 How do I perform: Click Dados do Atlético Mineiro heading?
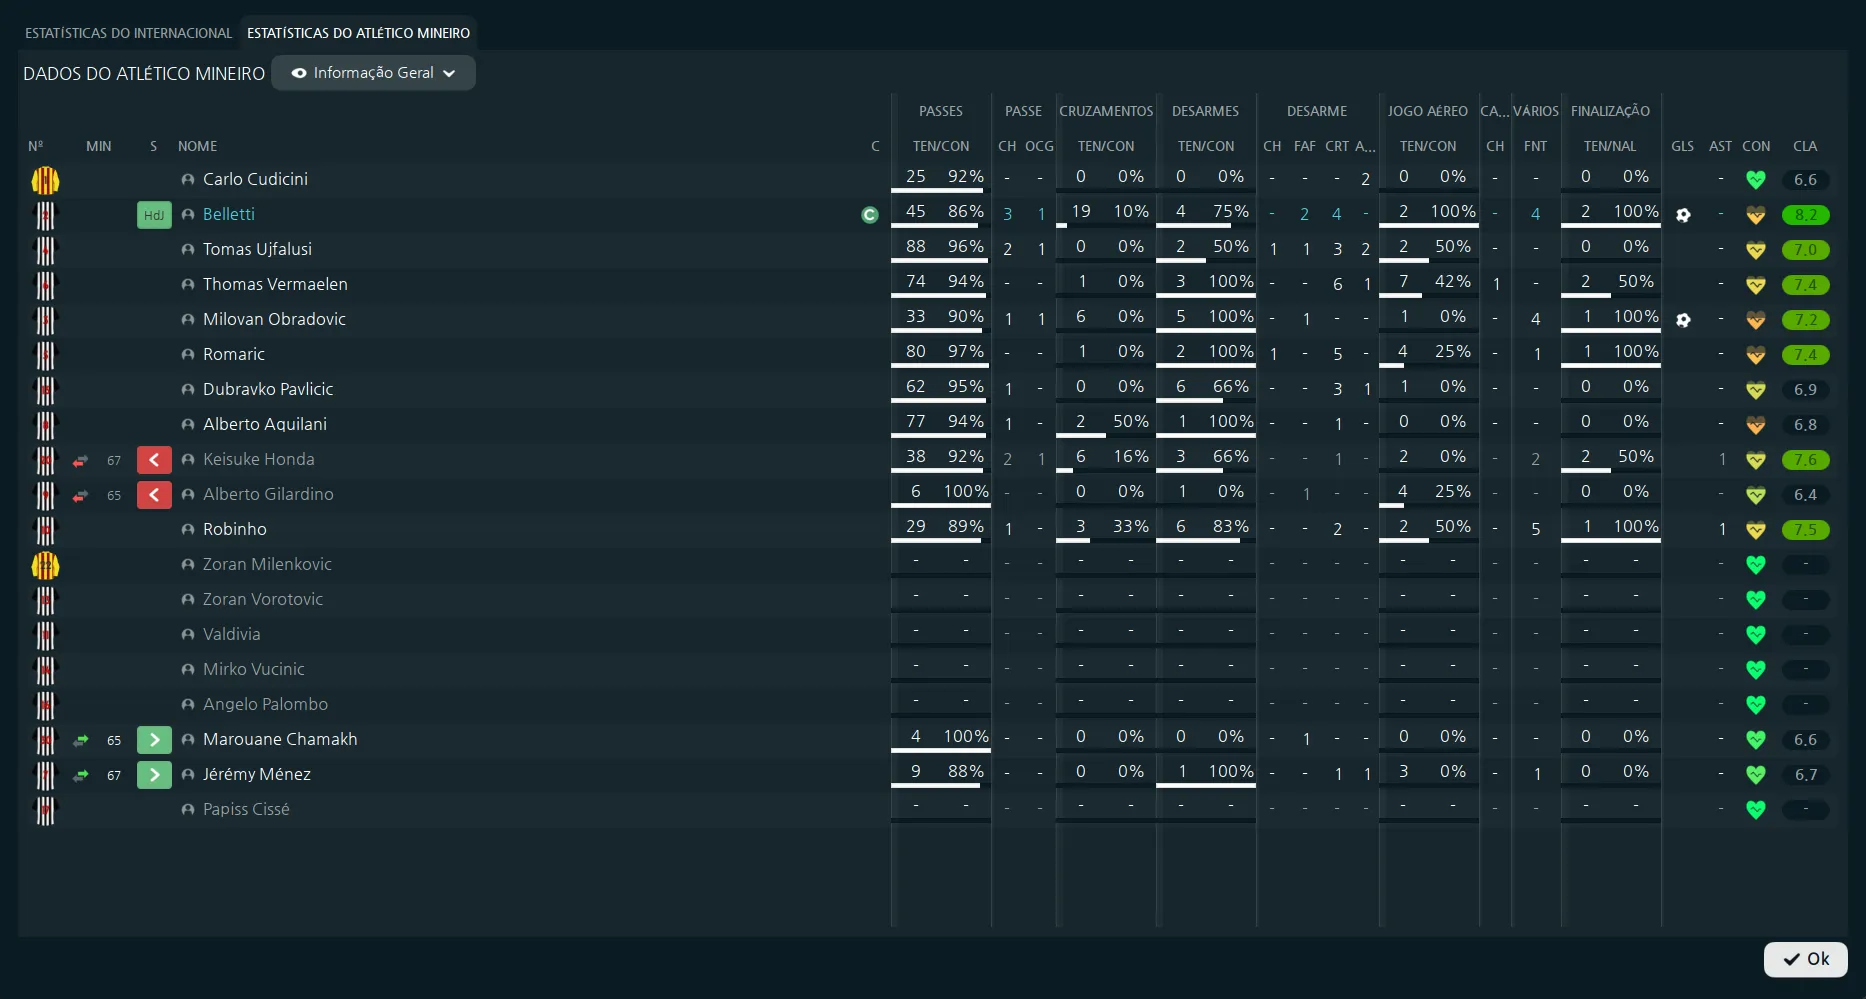point(144,74)
